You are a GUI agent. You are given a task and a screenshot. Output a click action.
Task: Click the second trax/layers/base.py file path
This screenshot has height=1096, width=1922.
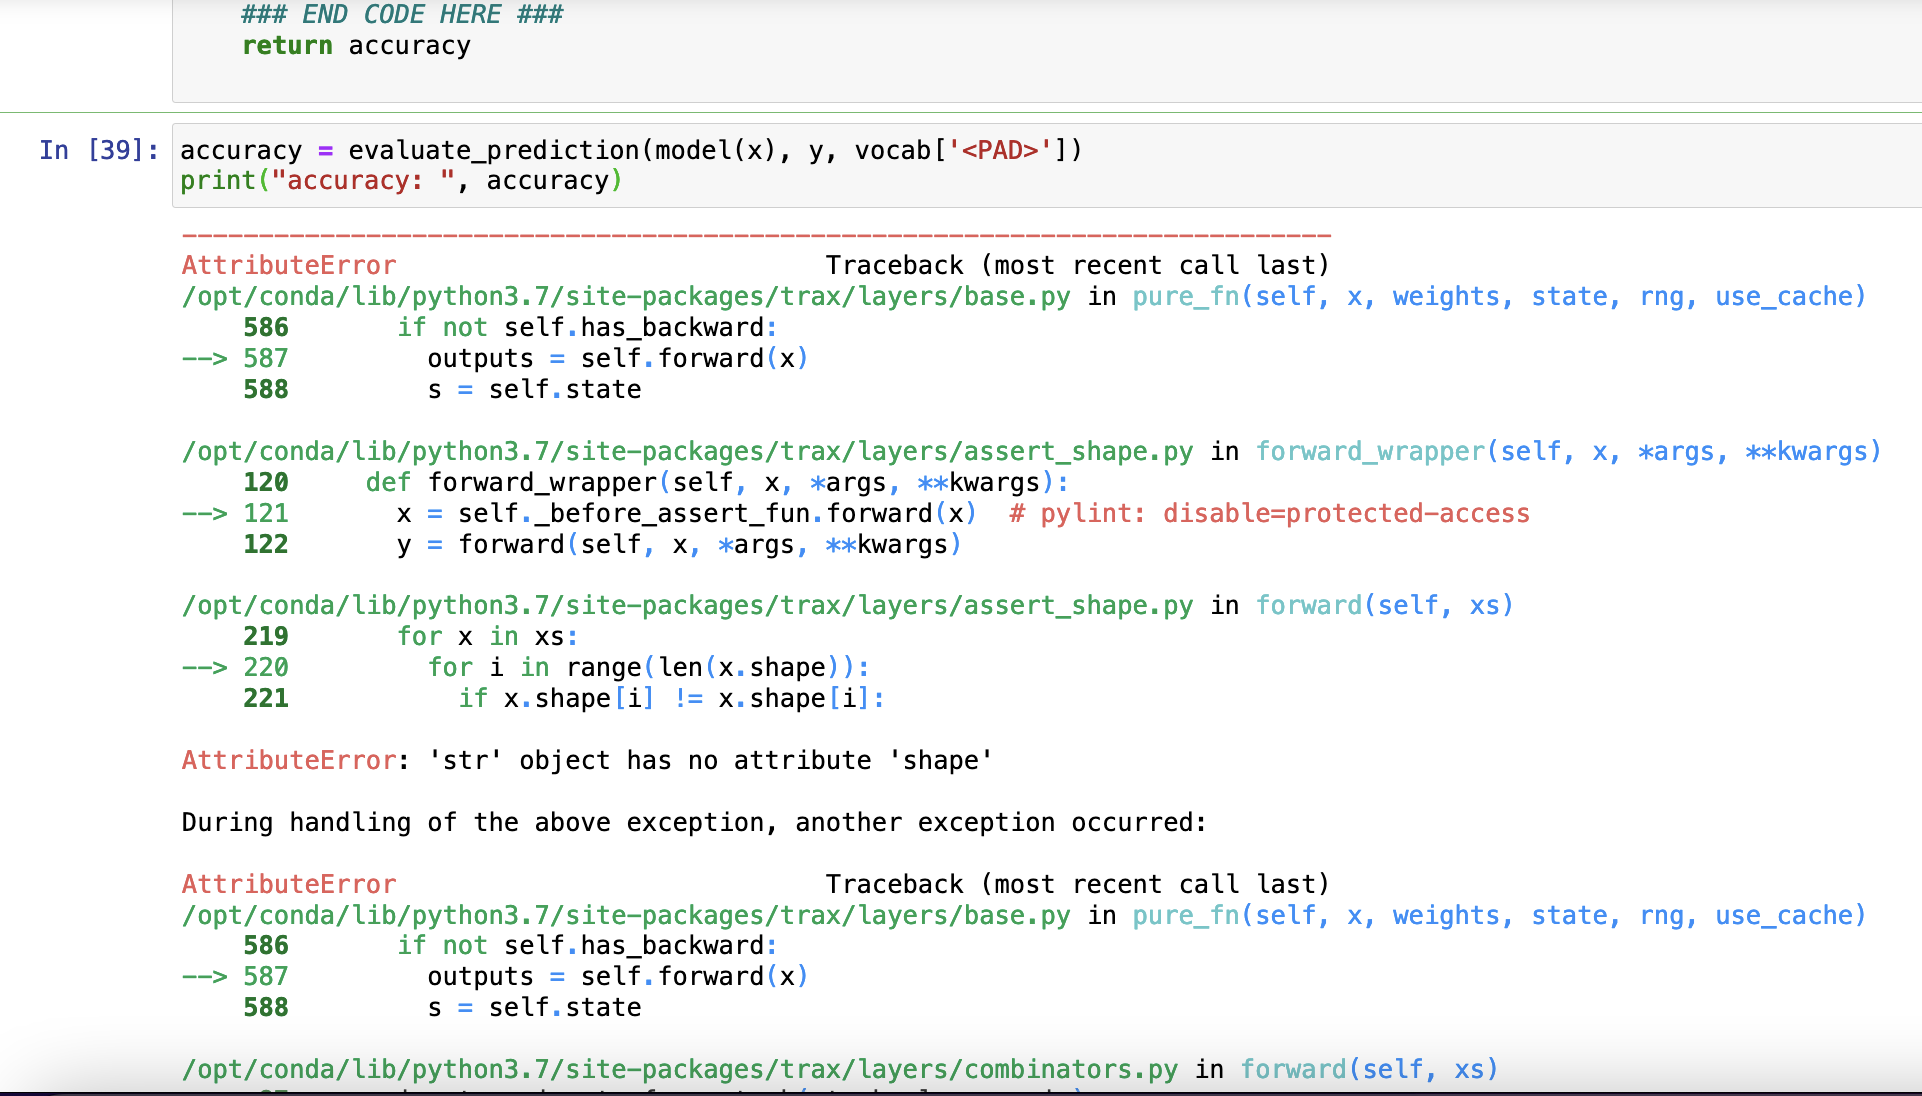coord(625,916)
